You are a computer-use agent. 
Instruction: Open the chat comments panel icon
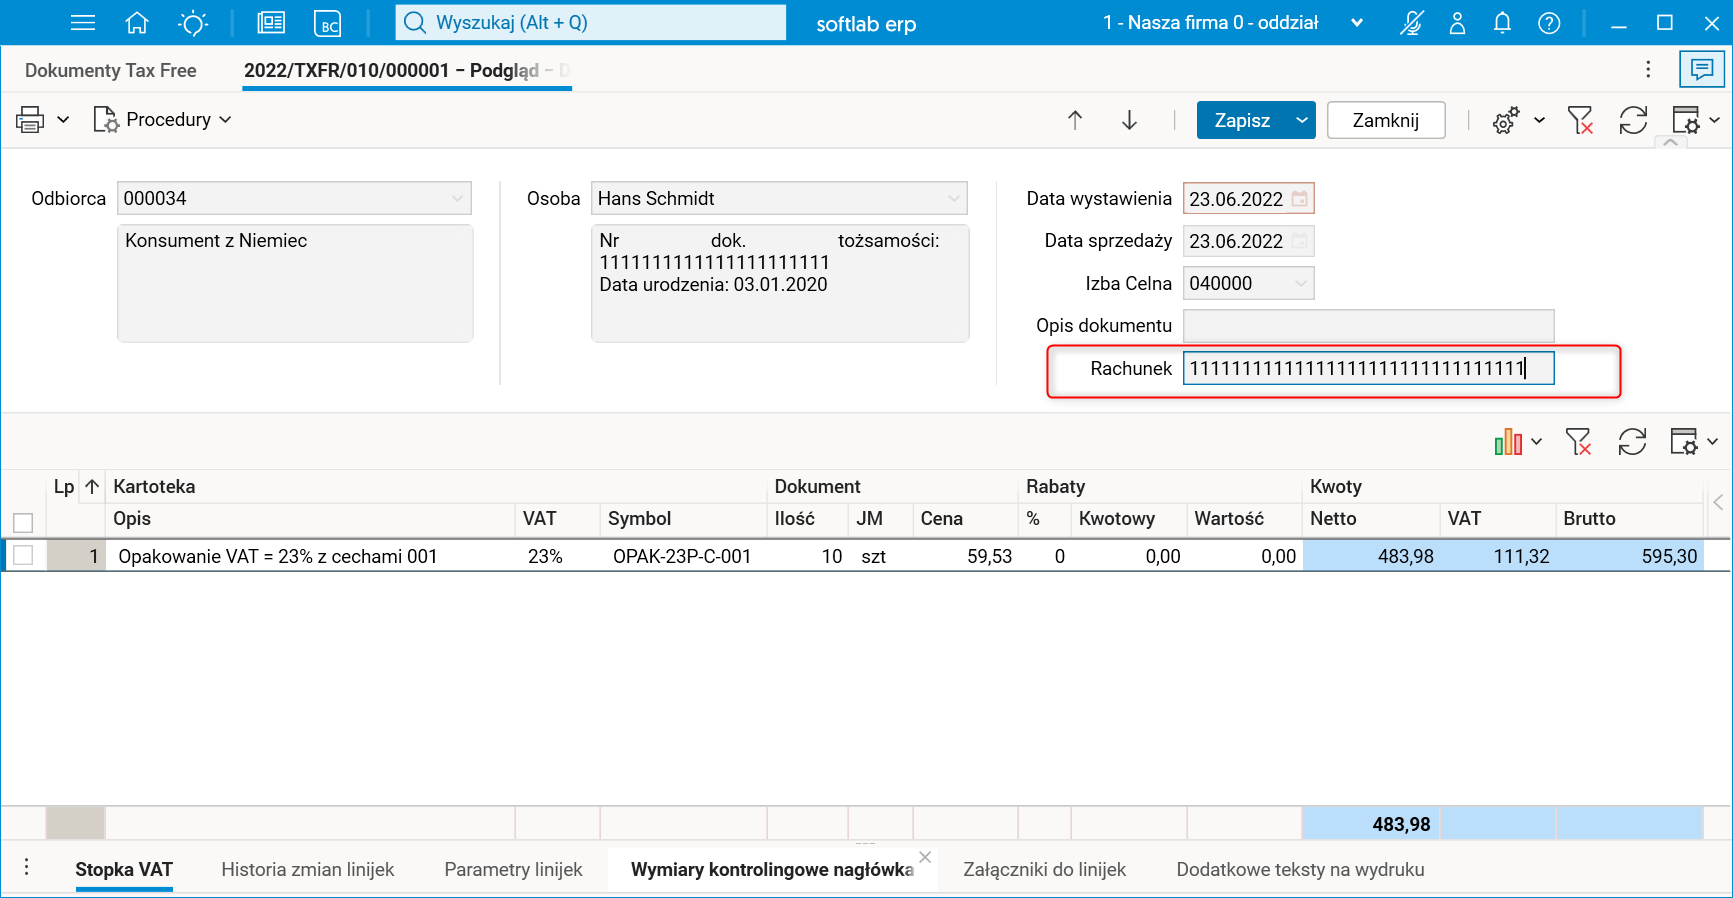point(1701,69)
